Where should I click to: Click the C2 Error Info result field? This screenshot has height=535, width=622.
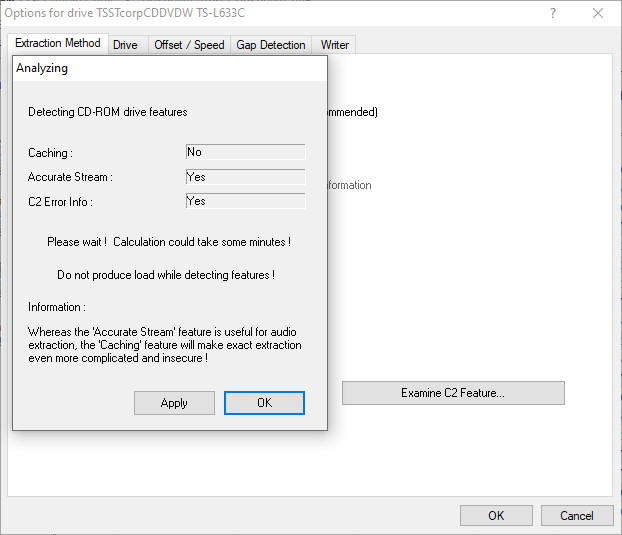click(x=245, y=201)
